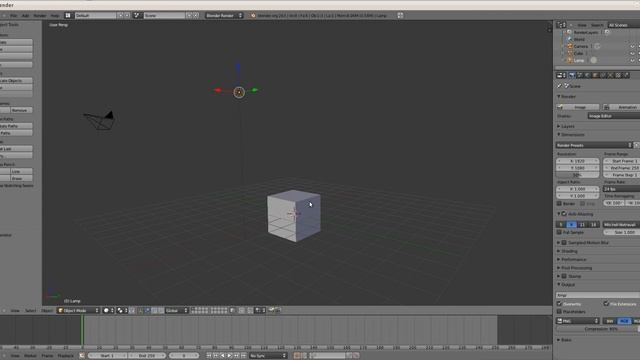Open the PNG file format dropdown
This screenshot has width=640, height=360.
click(578, 321)
